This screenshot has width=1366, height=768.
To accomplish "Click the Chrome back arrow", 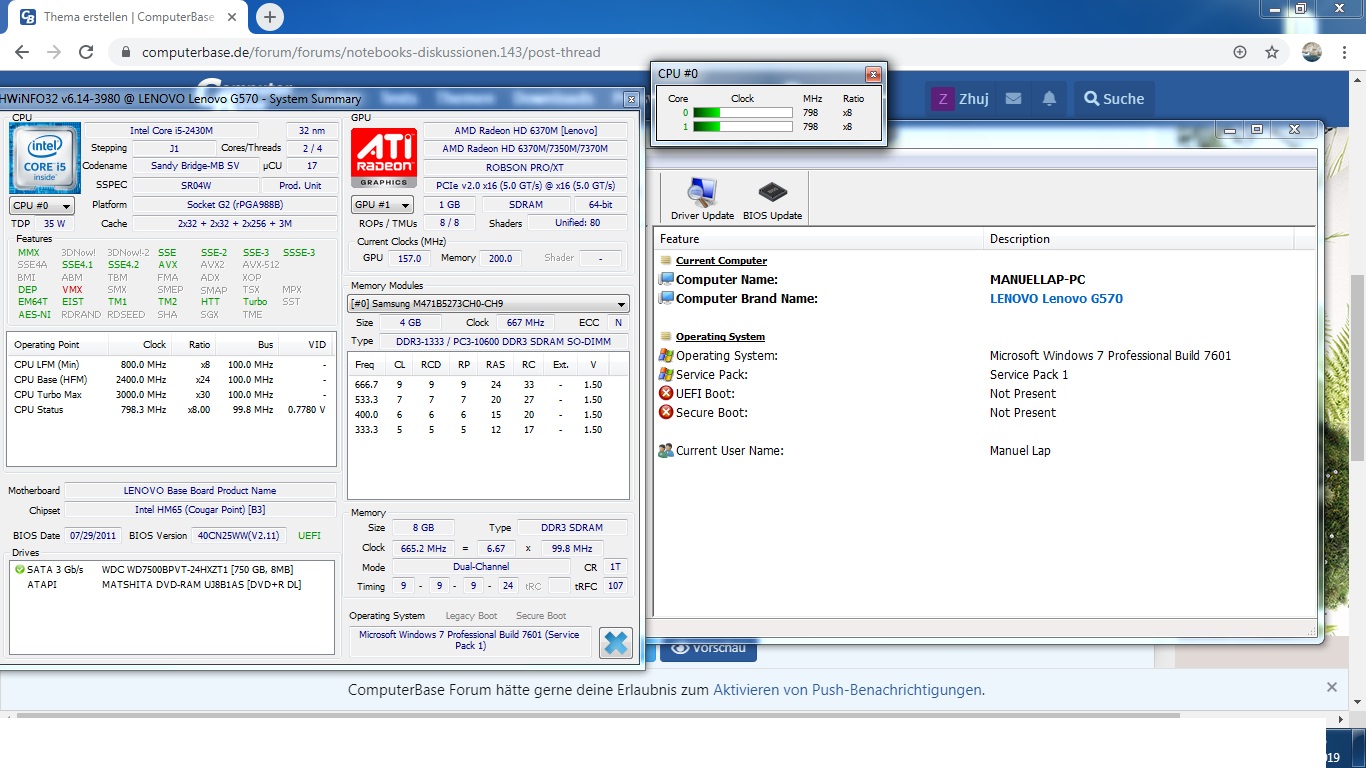I will [22, 52].
